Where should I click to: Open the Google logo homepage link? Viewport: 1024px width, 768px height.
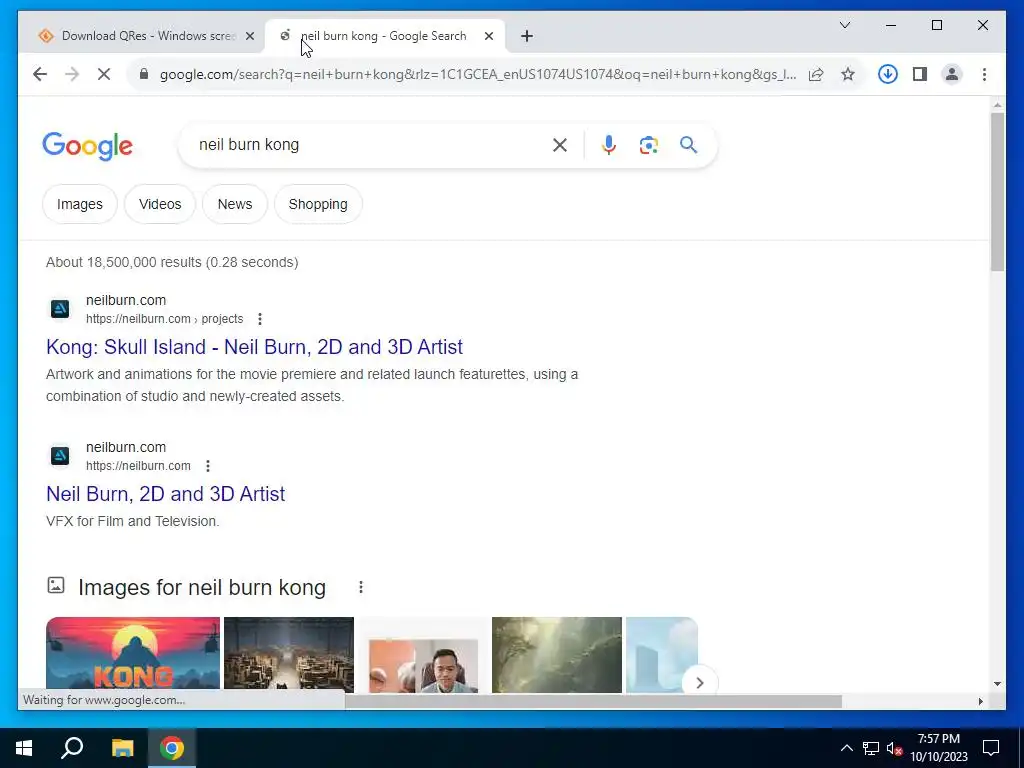(x=88, y=146)
